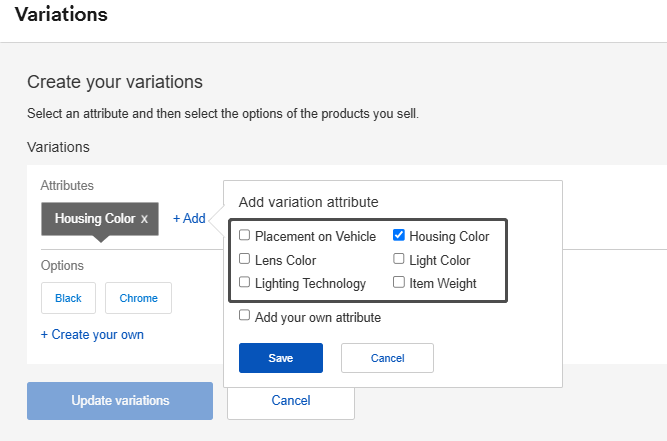Tick the Light Color checkbox
Screen dimensions: 667x441
coord(399,259)
